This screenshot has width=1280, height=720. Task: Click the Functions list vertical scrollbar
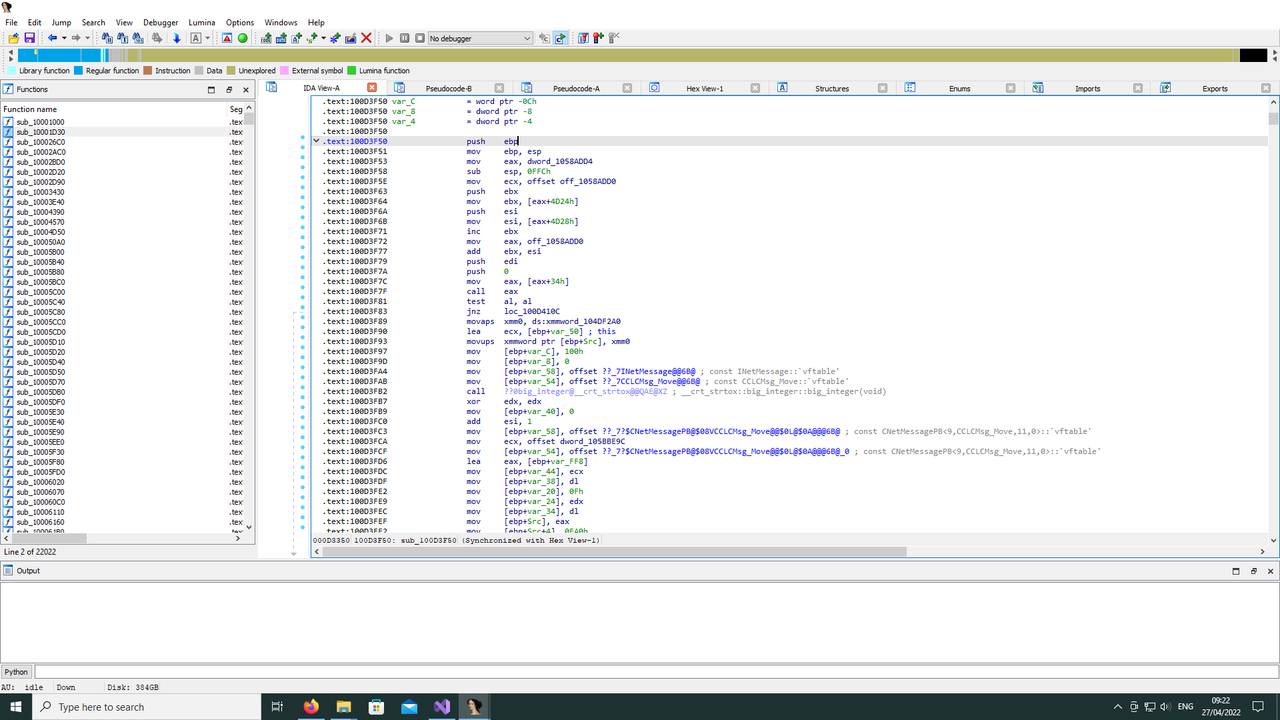click(x=249, y=320)
